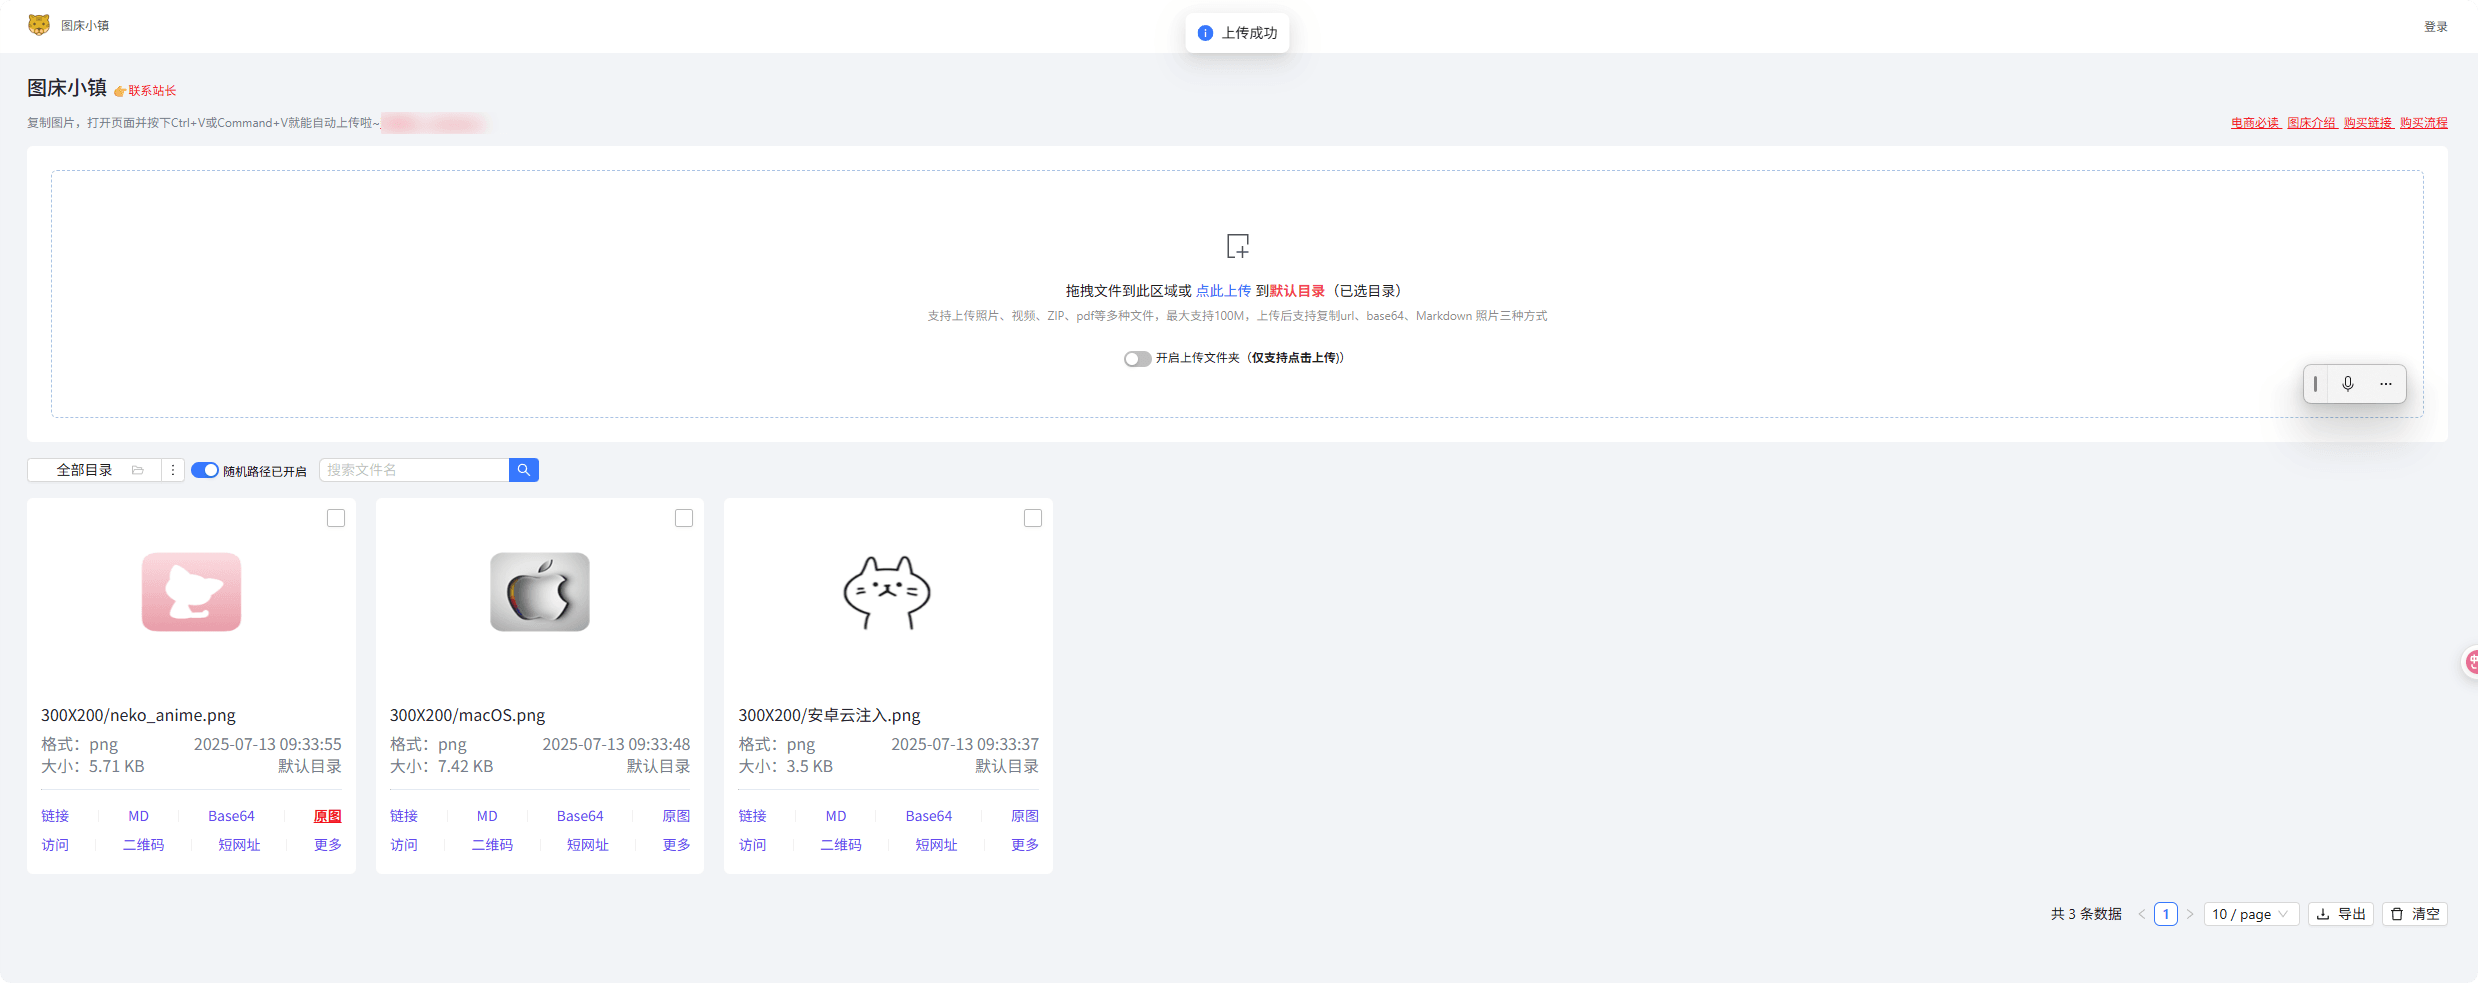The image size is (2478, 983).
Task: Click the tiger logo icon in header
Action: pos(39,25)
